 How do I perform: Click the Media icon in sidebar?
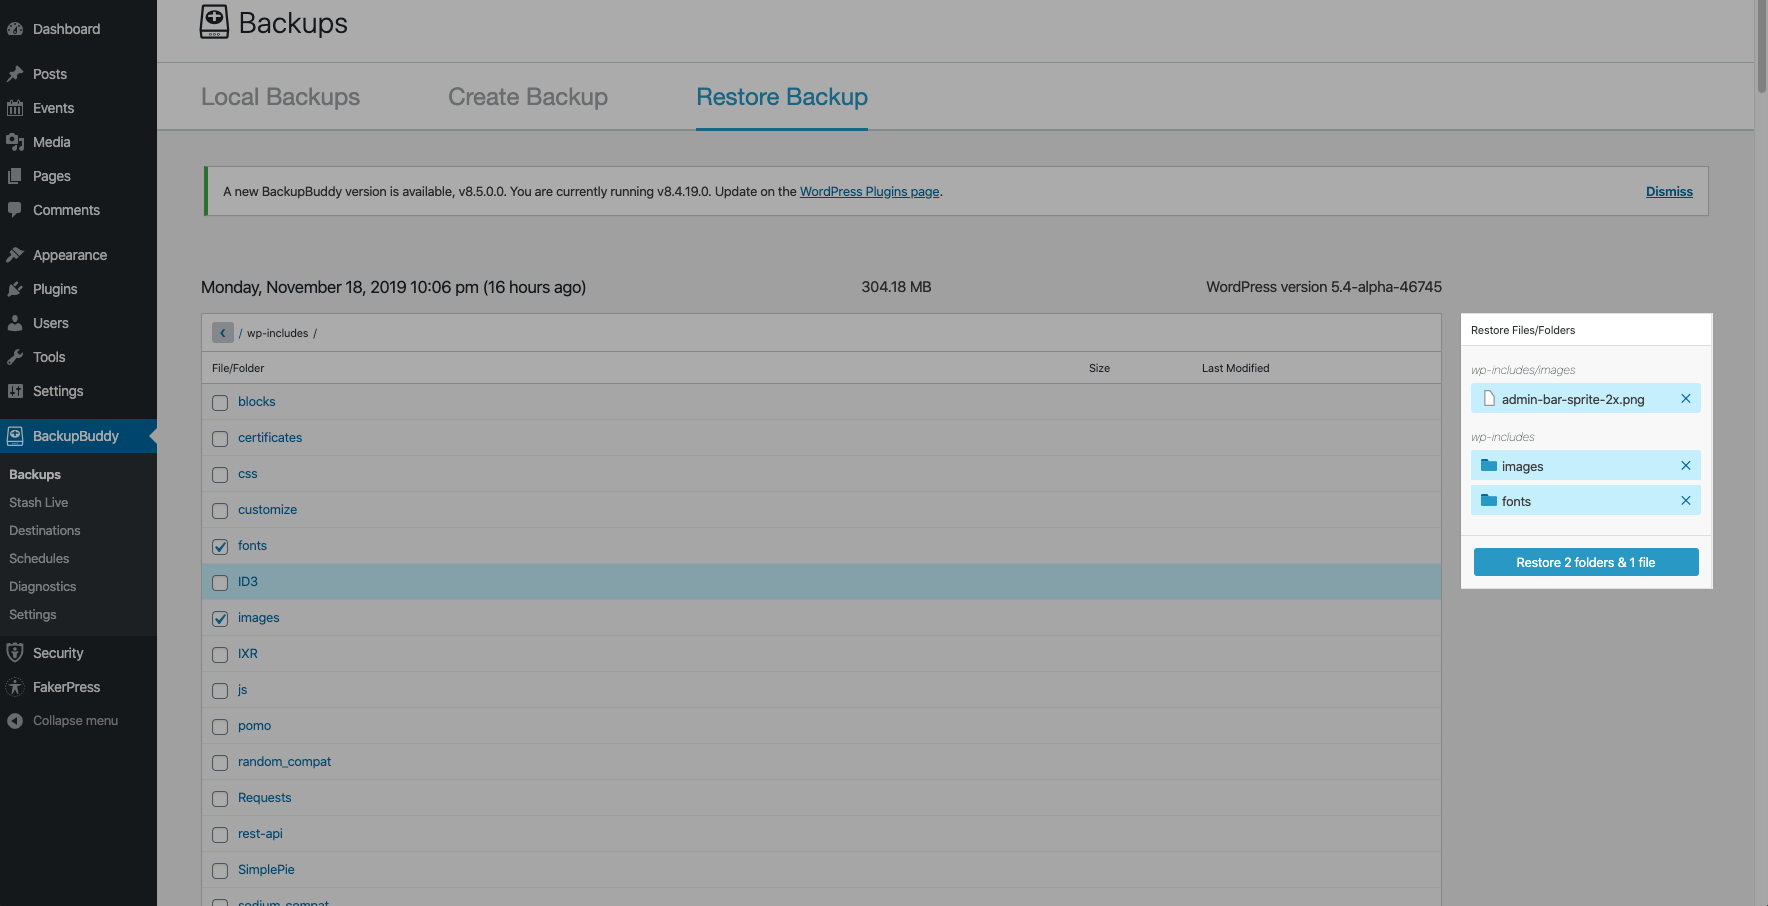(x=15, y=142)
